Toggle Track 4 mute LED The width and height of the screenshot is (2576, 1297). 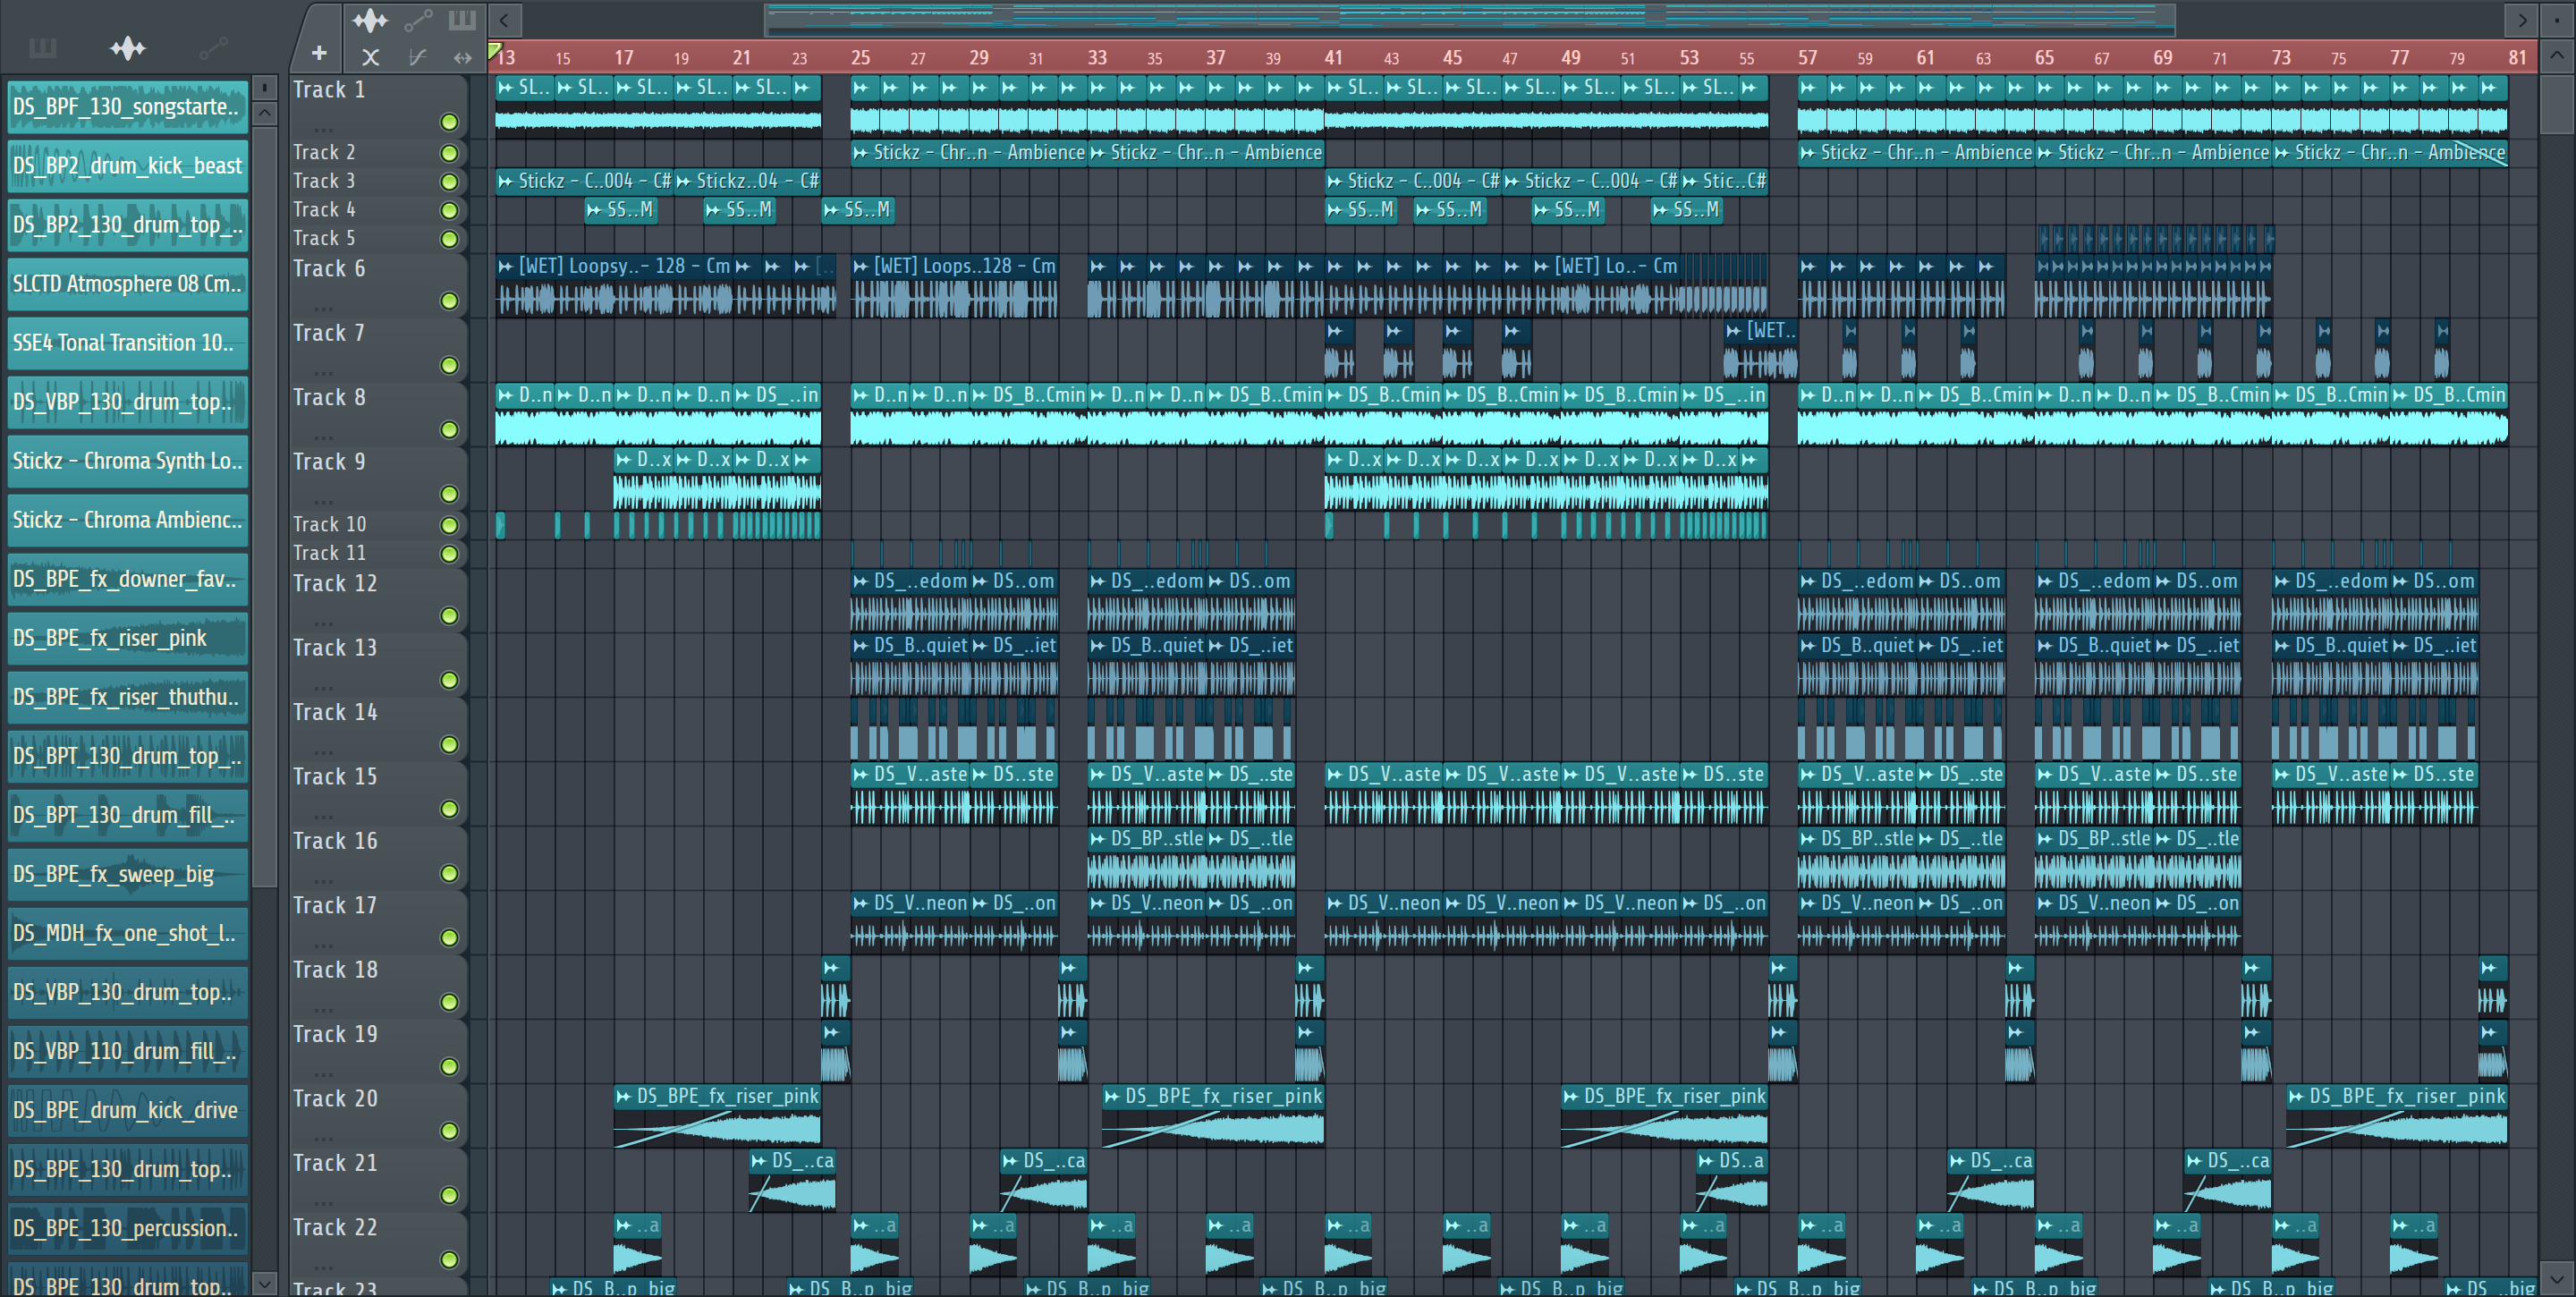[x=450, y=211]
